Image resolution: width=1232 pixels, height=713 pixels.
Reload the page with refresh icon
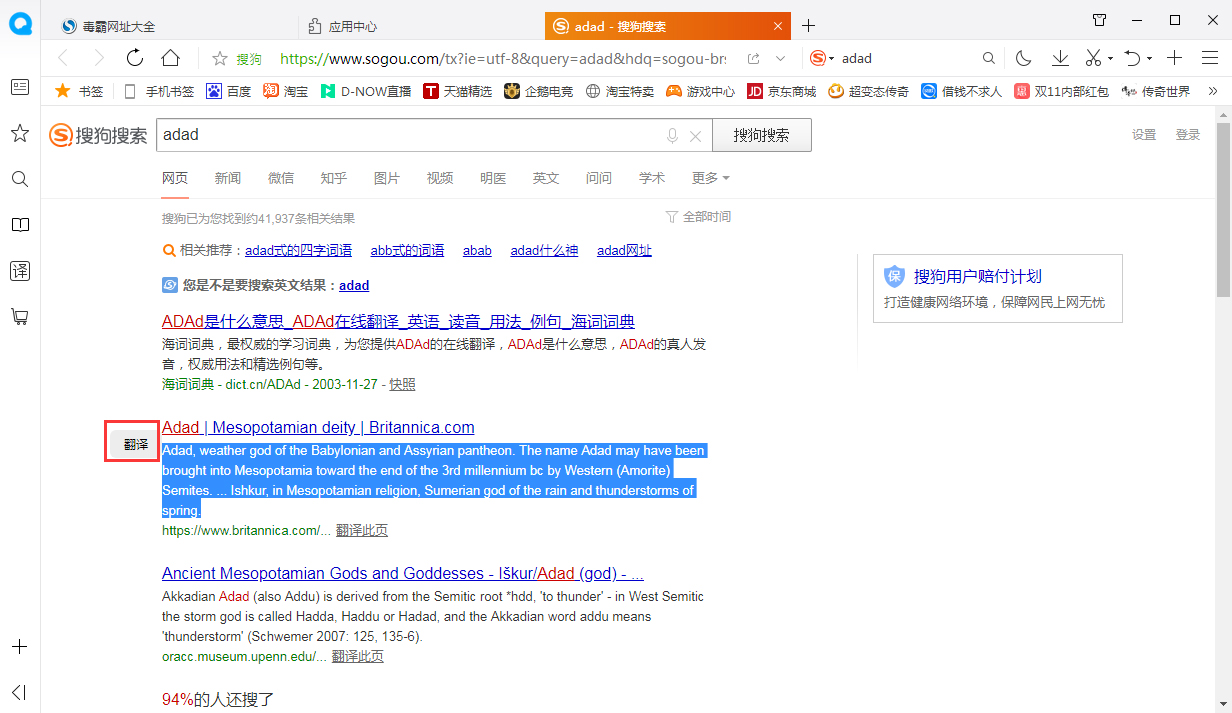pyautogui.click(x=135, y=58)
